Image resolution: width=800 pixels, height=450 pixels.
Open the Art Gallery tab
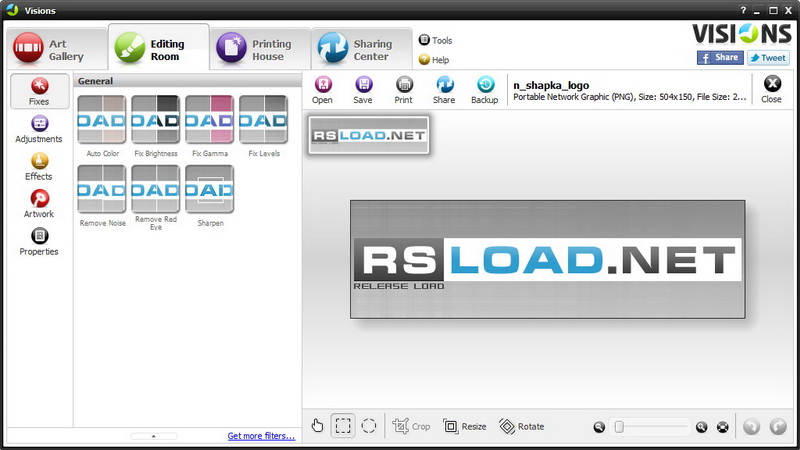56,49
